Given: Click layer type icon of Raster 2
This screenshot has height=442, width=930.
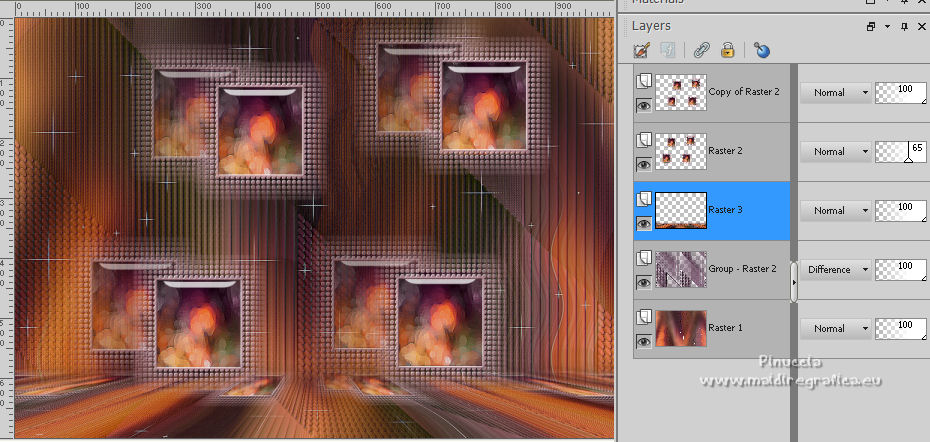Looking at the screenshot, I should click(644, 140).
